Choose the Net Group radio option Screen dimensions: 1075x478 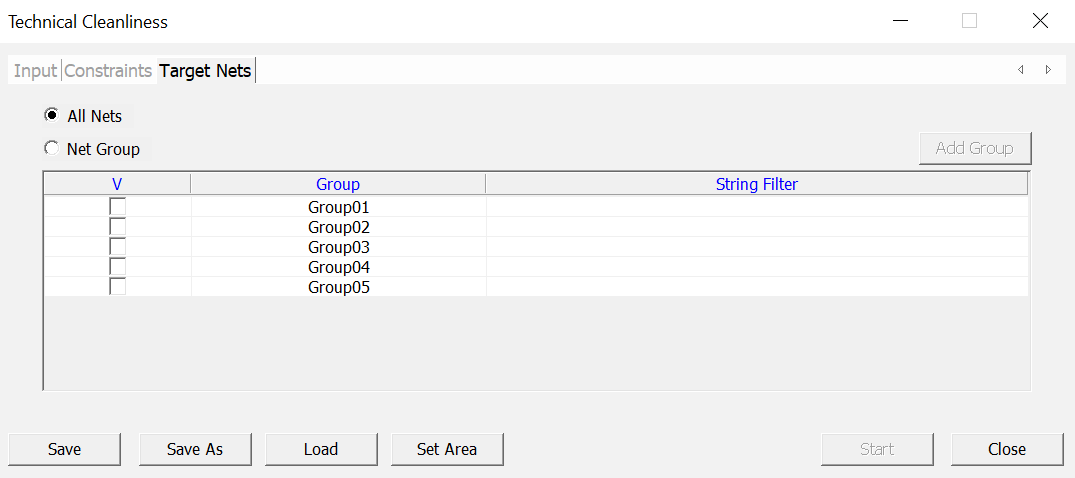click(51, 148)
